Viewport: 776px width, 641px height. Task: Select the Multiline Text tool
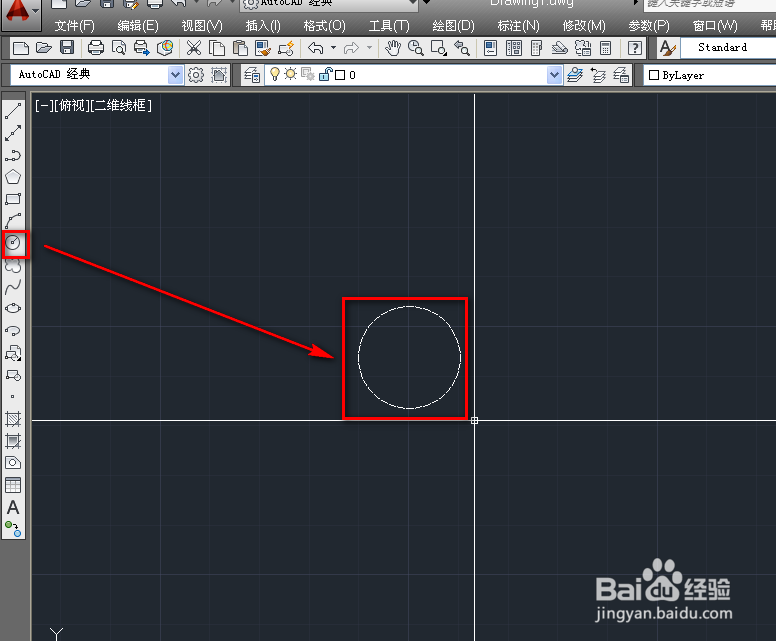tap(13, 507)
